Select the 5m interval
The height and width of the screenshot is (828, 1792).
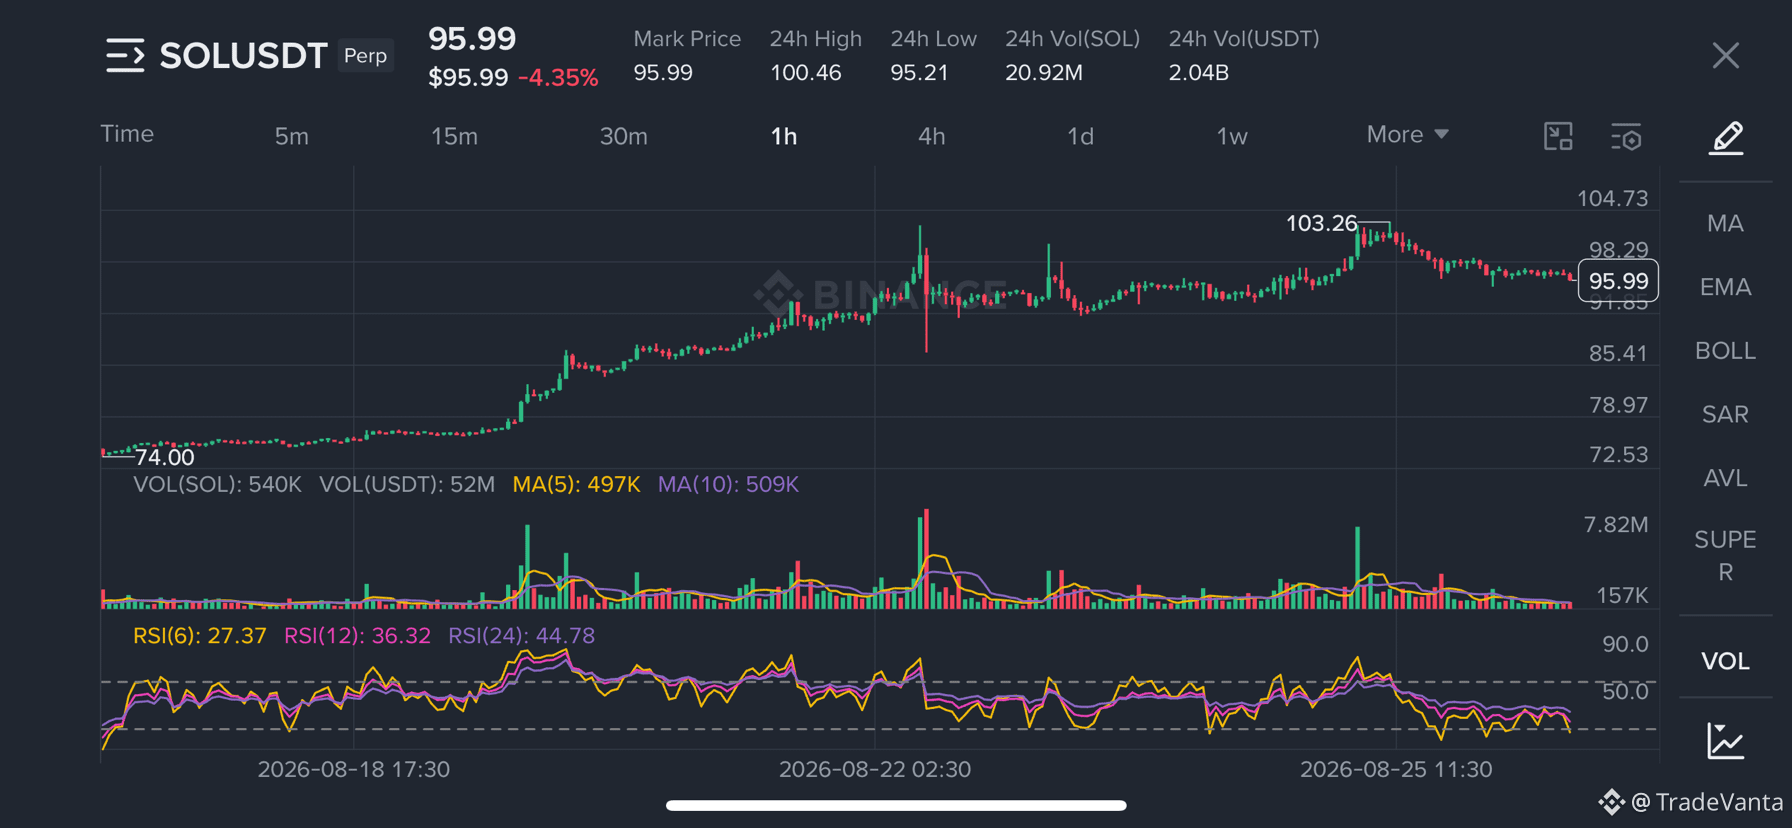click(292, 136)
